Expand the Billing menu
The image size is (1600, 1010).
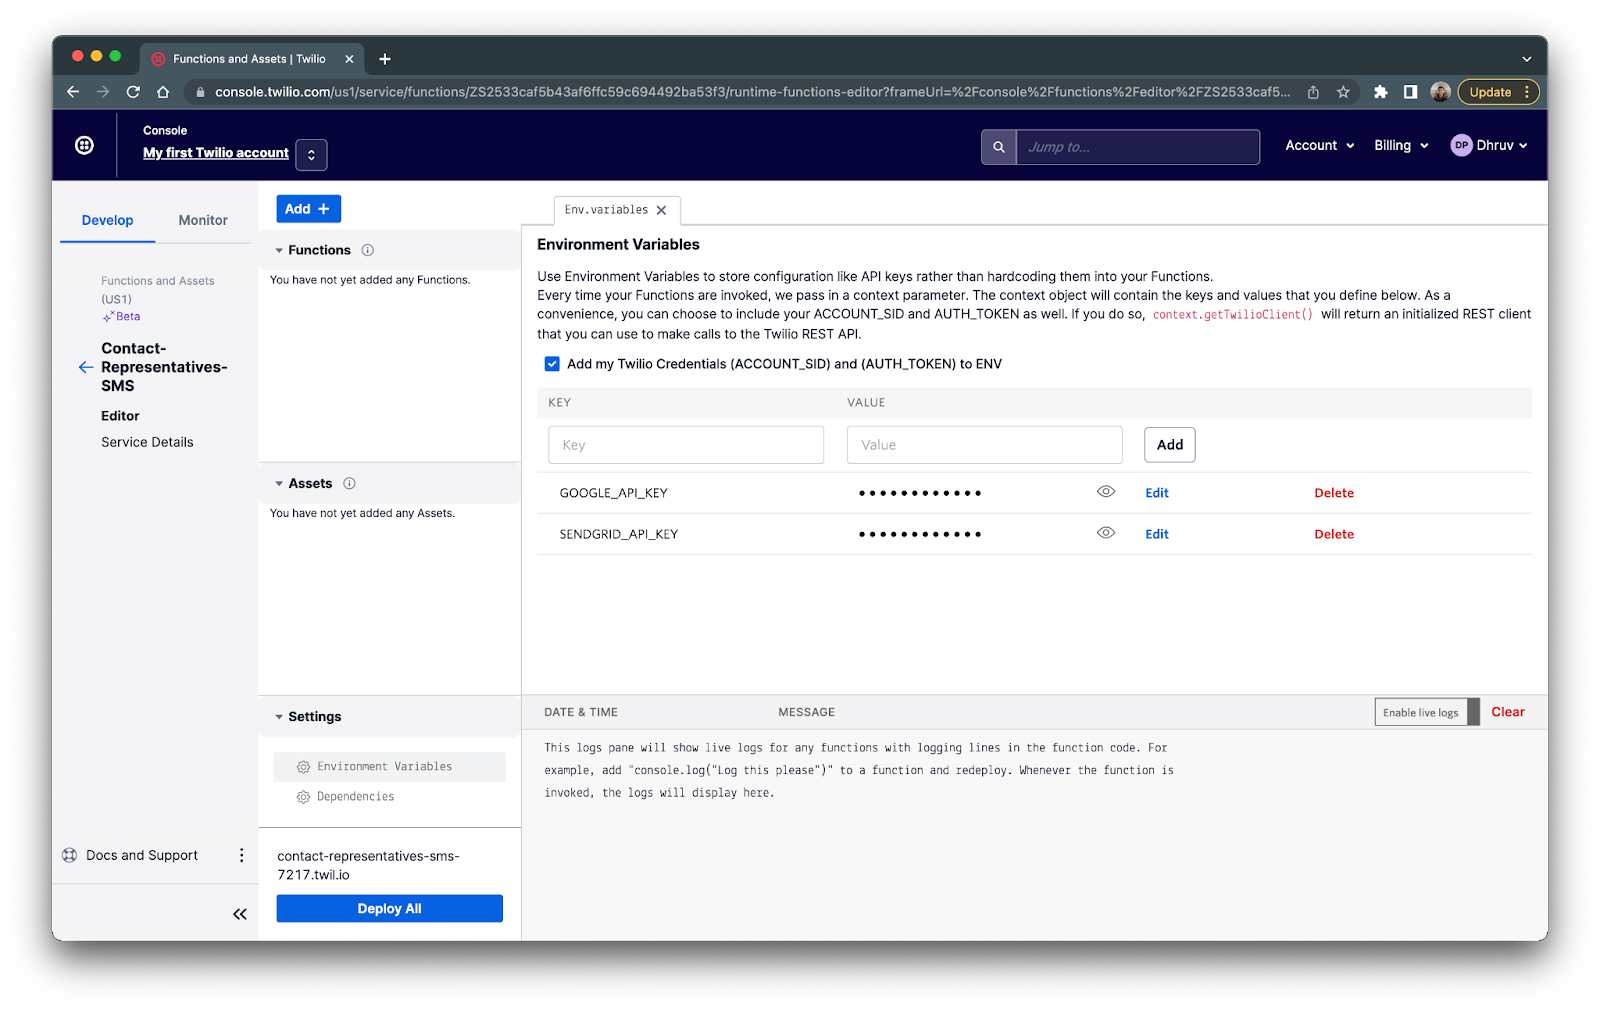(x=1401, y=146)
